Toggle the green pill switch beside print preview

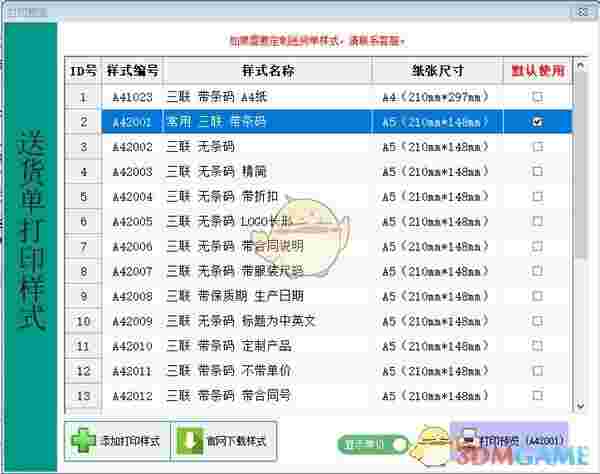[372, 444]
